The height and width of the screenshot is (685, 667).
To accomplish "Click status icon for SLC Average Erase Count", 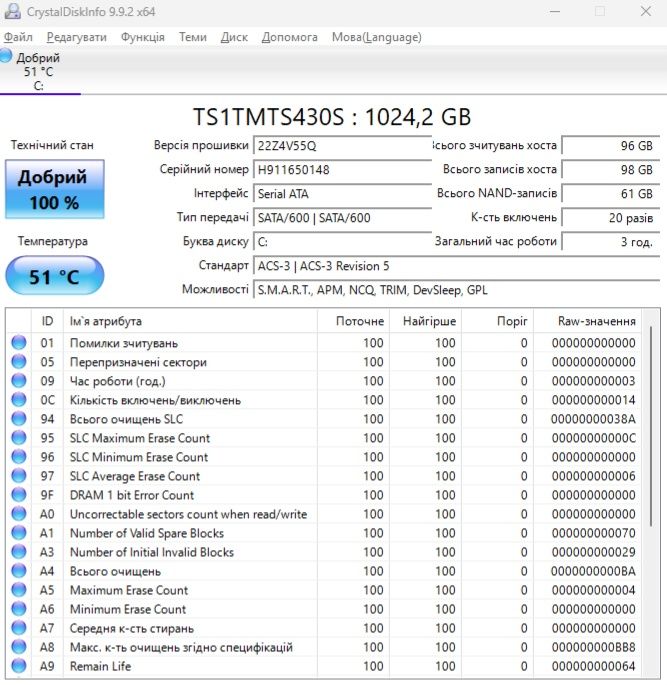I will [19, 476].
